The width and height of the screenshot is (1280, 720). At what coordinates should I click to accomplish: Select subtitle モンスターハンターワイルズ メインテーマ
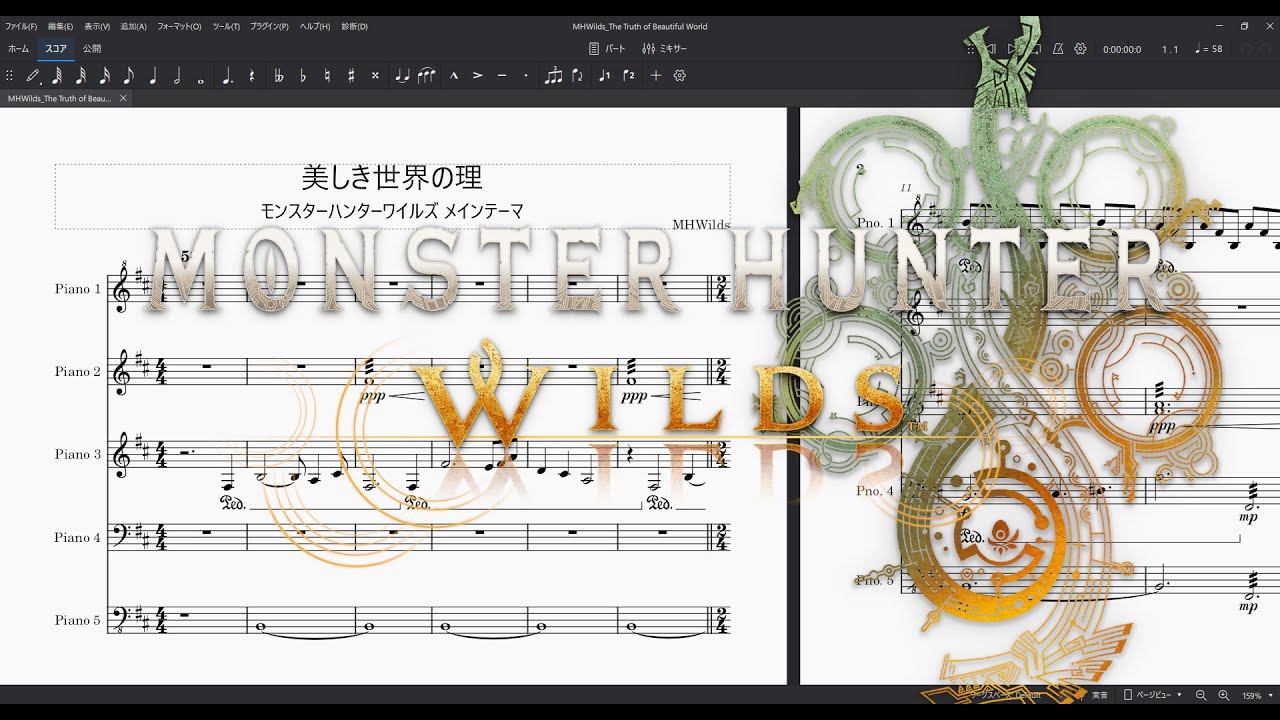tap(392, 211)
